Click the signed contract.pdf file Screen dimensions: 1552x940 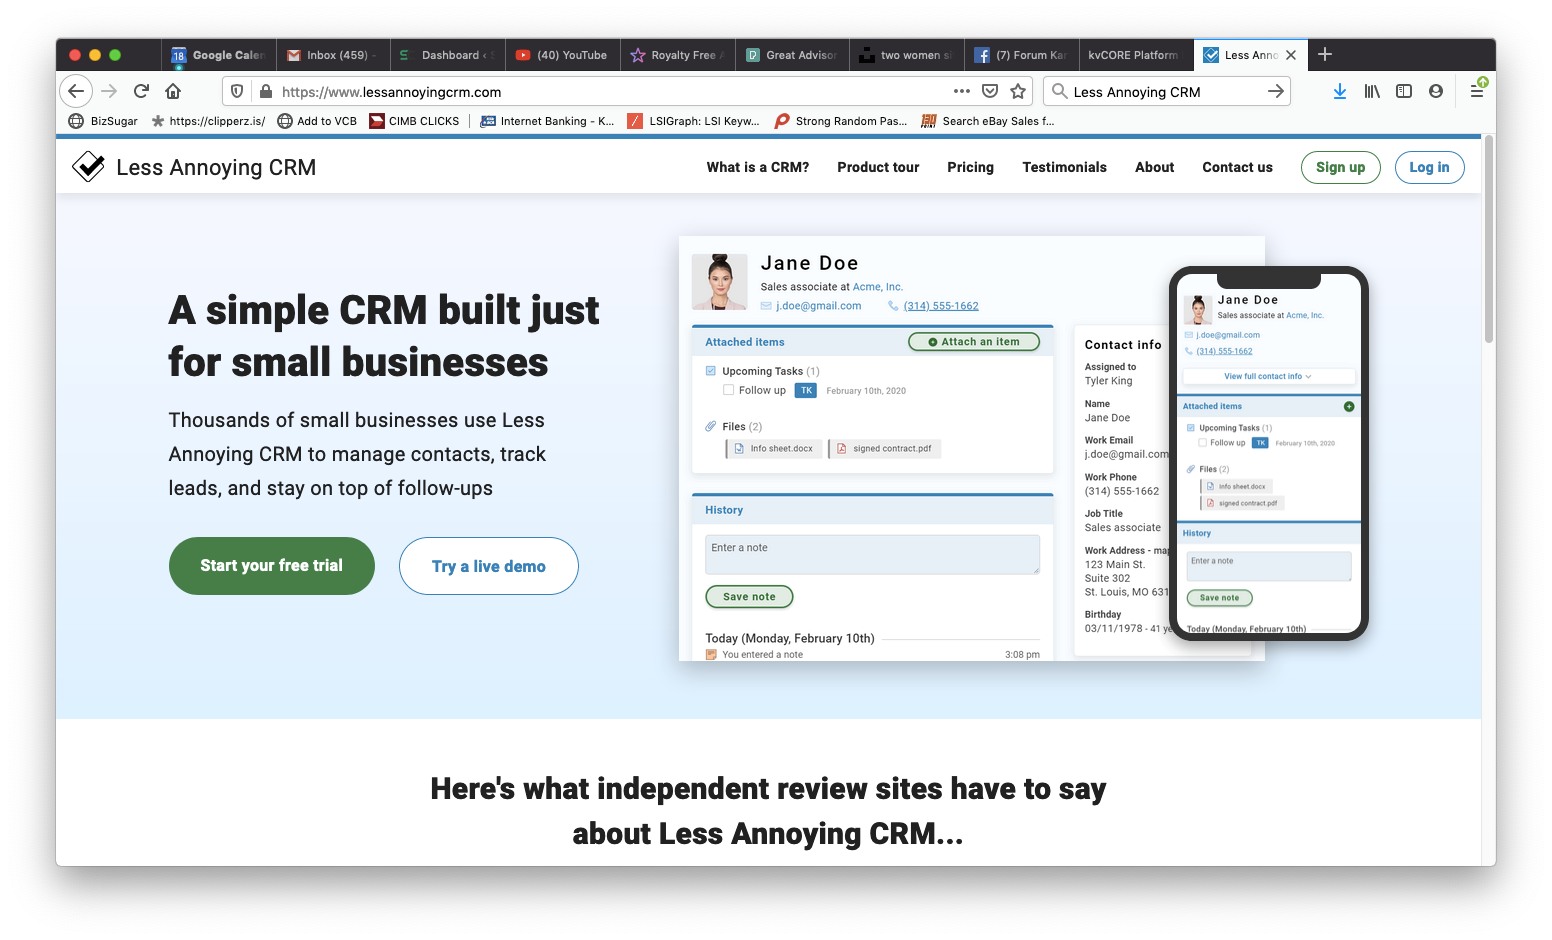click(884, 449)
